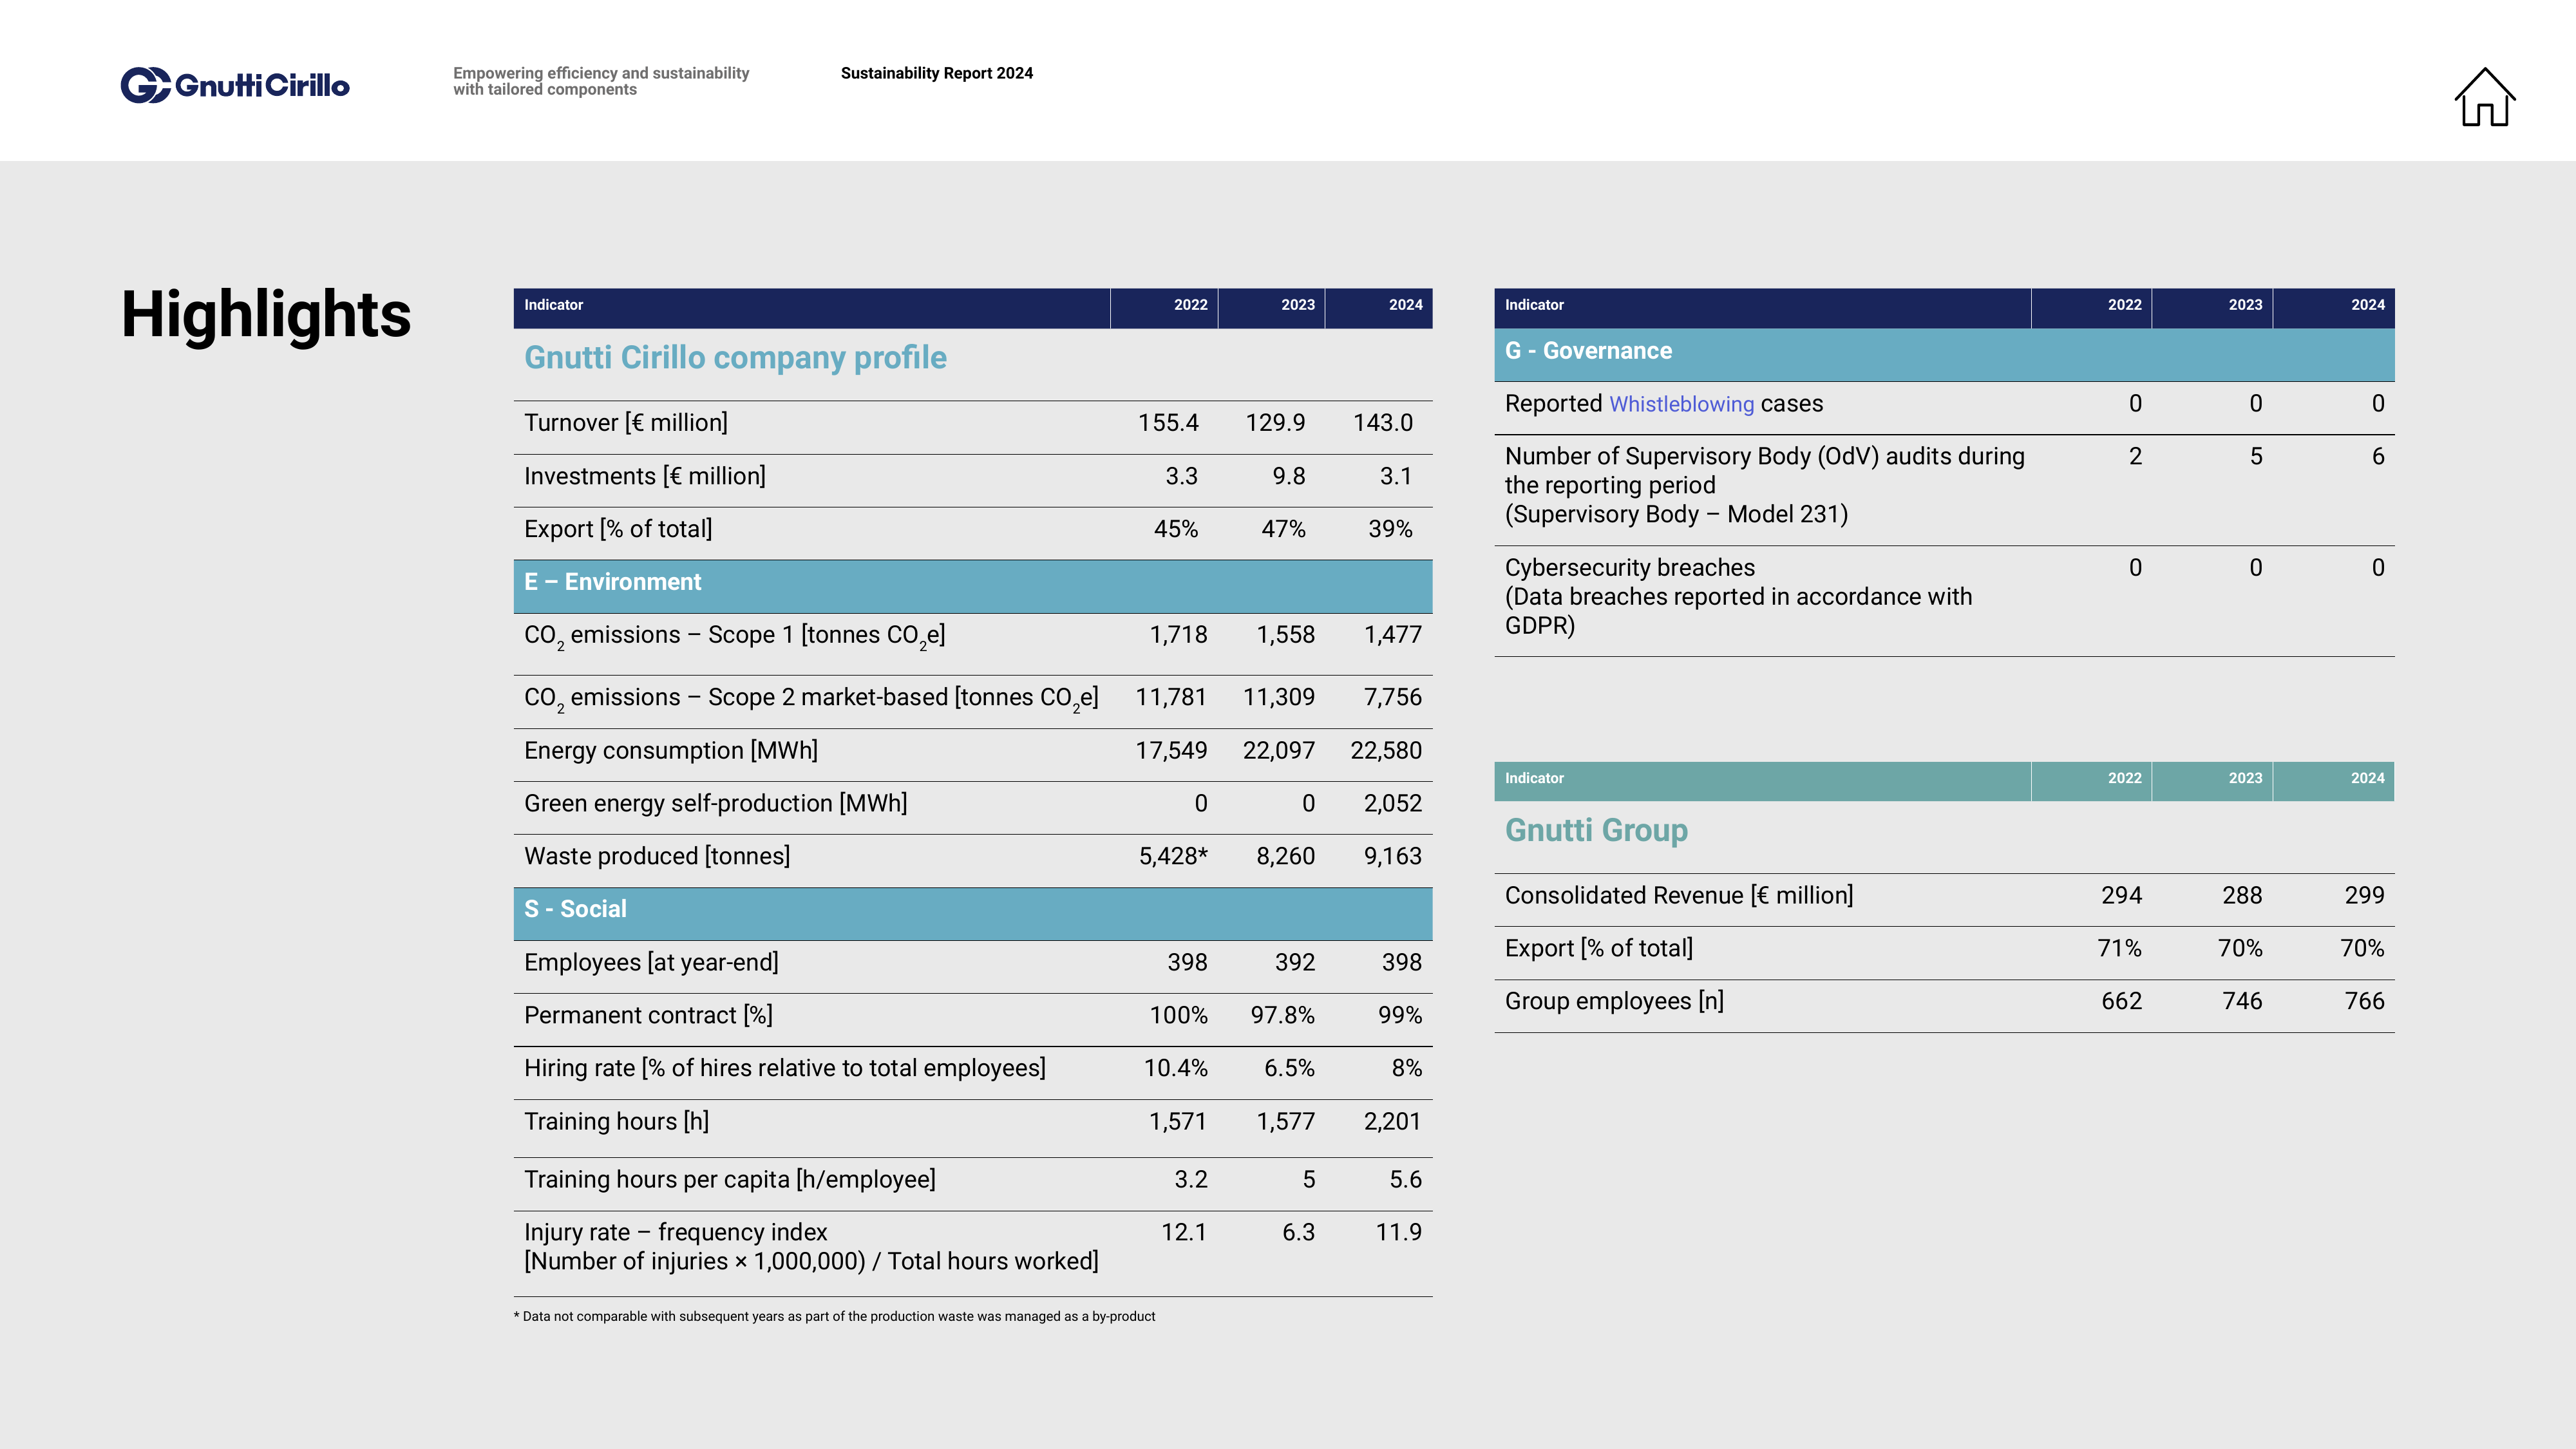This screenshot has height=1449, width=2576.
Task: Select group employees value 746
Action: click(2242, 1002)
